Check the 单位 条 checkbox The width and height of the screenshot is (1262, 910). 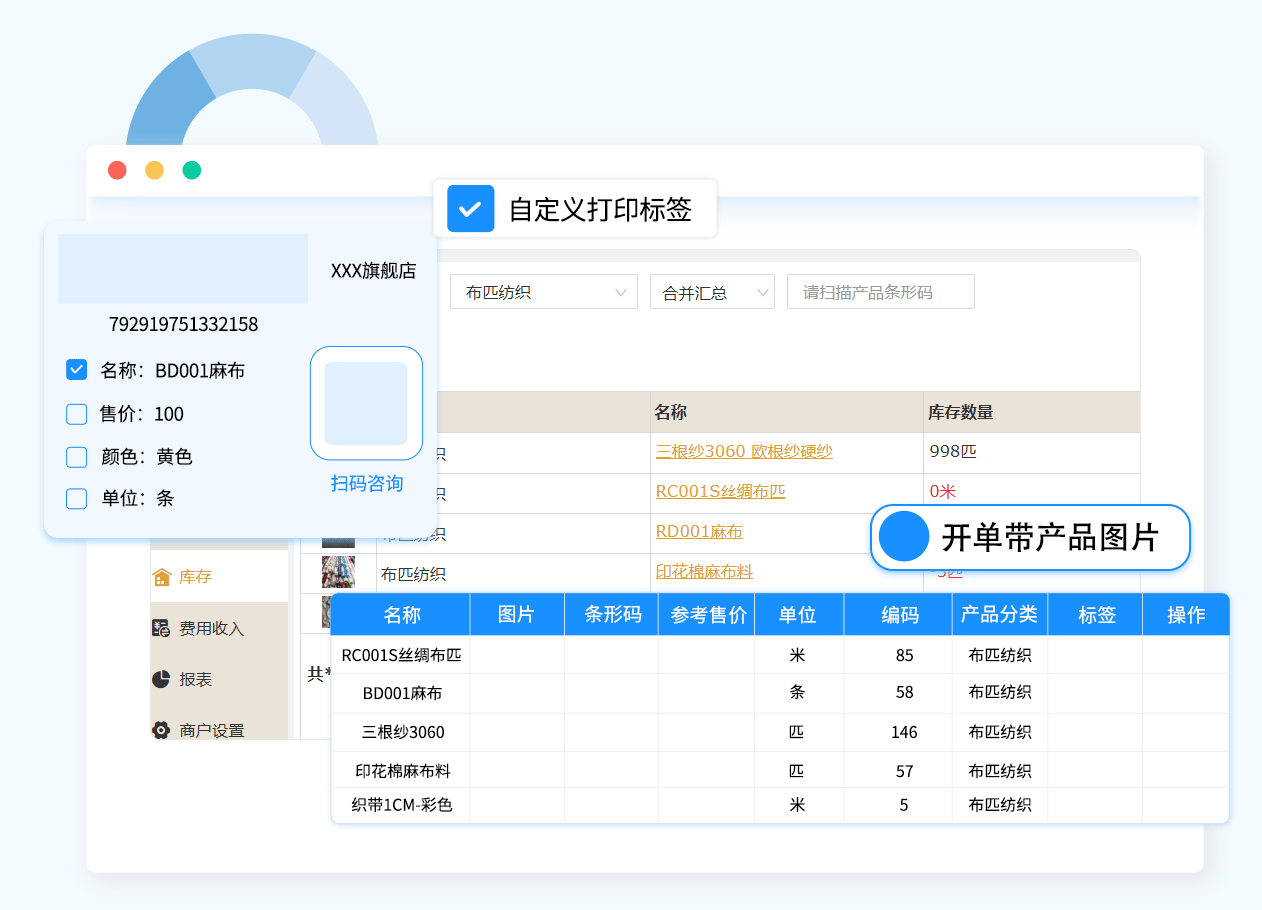point(77,498)
